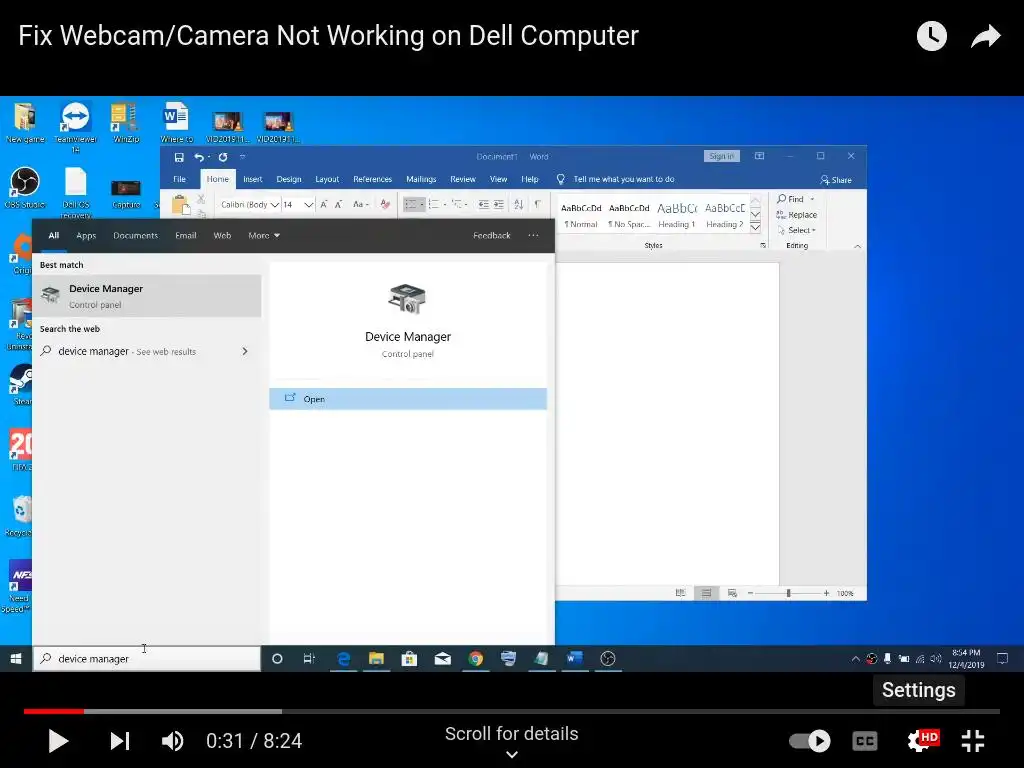Collapse the Word ribbon
This screenshot has height=768, width=1024.
(x=857, y=246)
